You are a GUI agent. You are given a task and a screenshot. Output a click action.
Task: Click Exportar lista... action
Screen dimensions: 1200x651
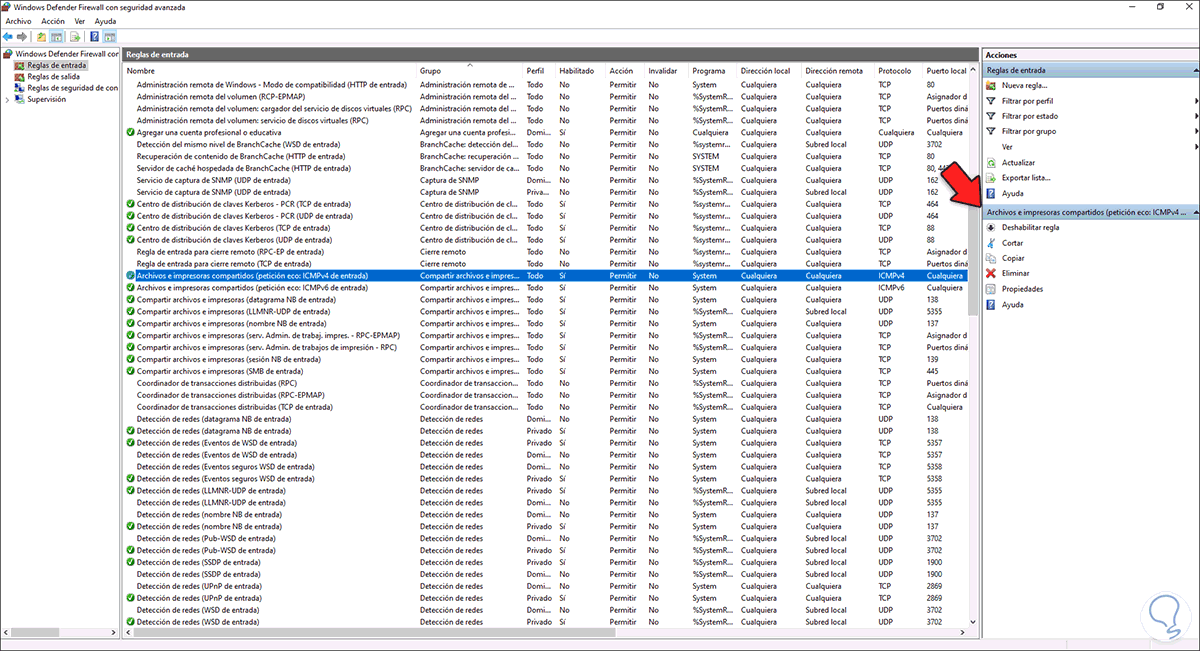click(1026, 177)
